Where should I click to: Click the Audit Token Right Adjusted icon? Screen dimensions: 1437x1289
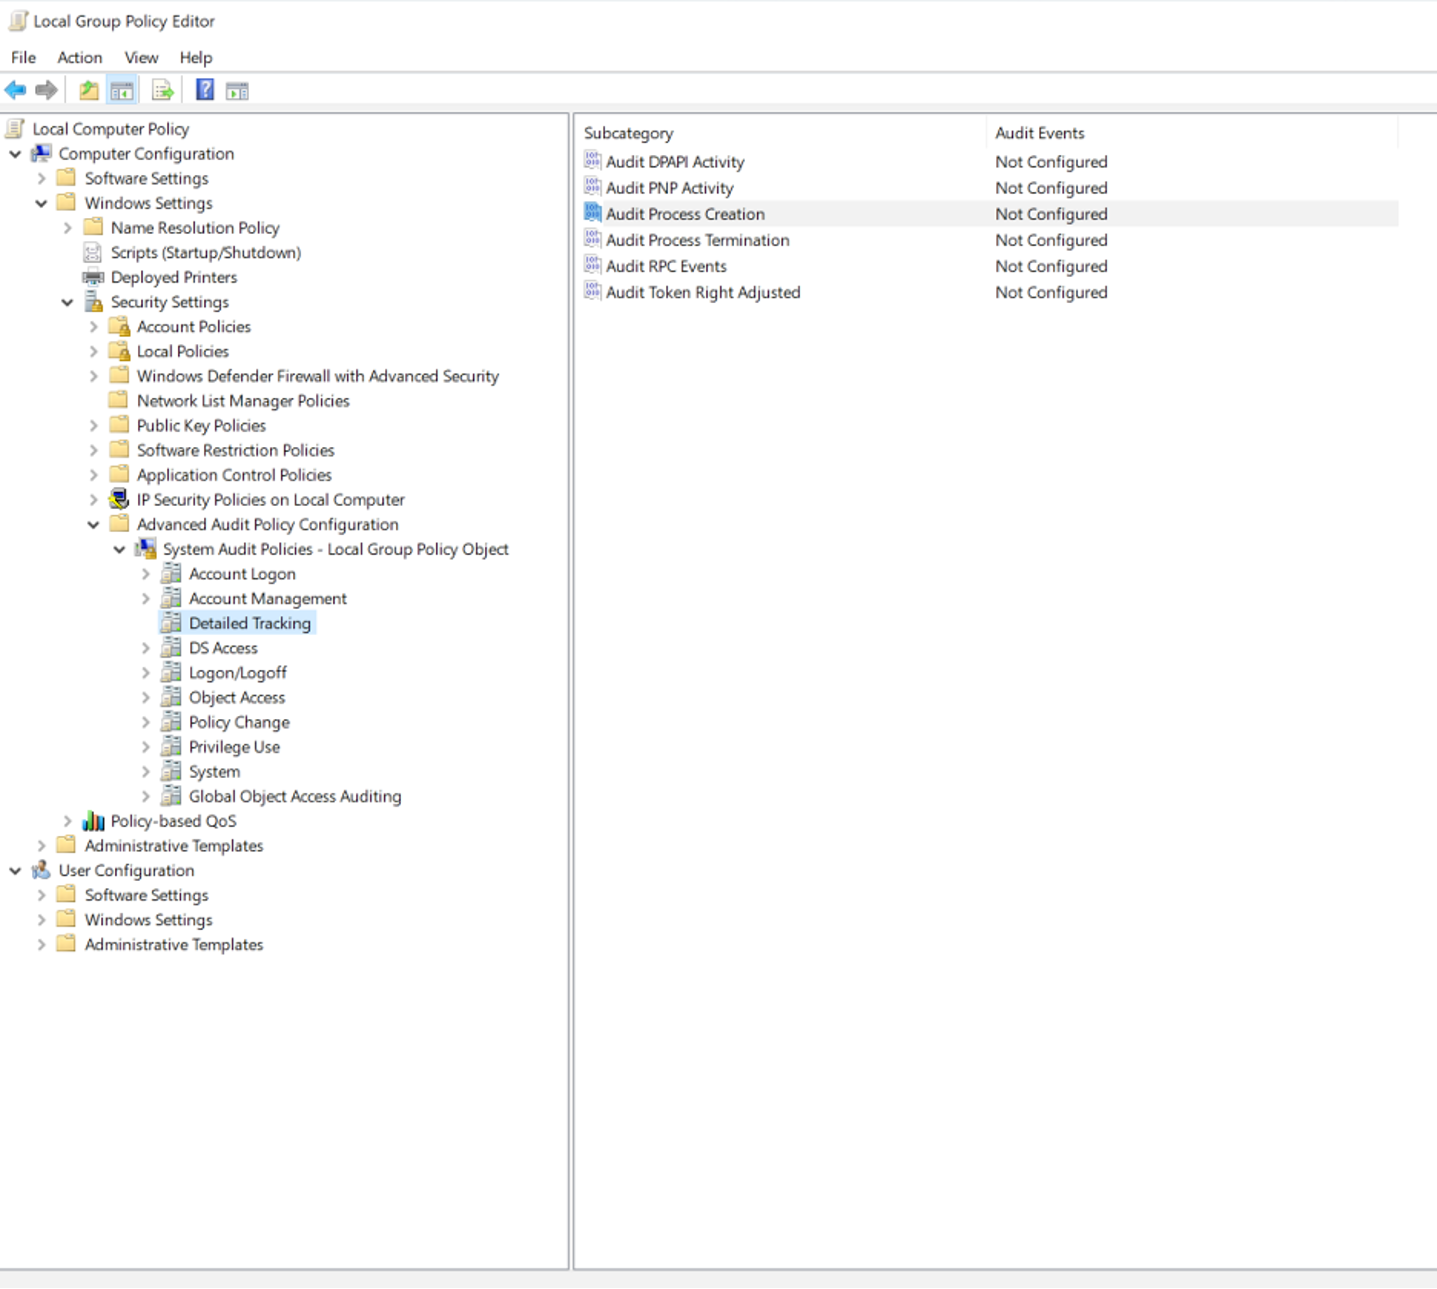tap(593, 290)
